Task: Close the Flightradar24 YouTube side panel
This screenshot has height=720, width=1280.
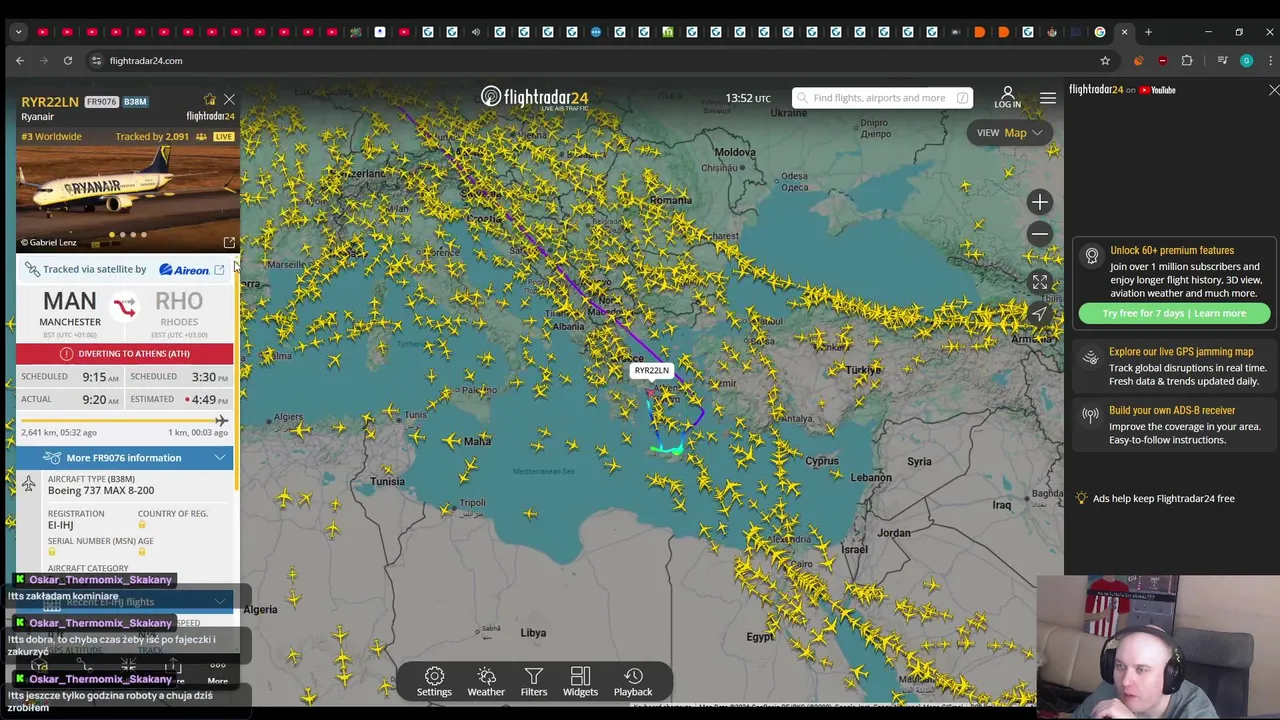Action: click(1274, 90)
